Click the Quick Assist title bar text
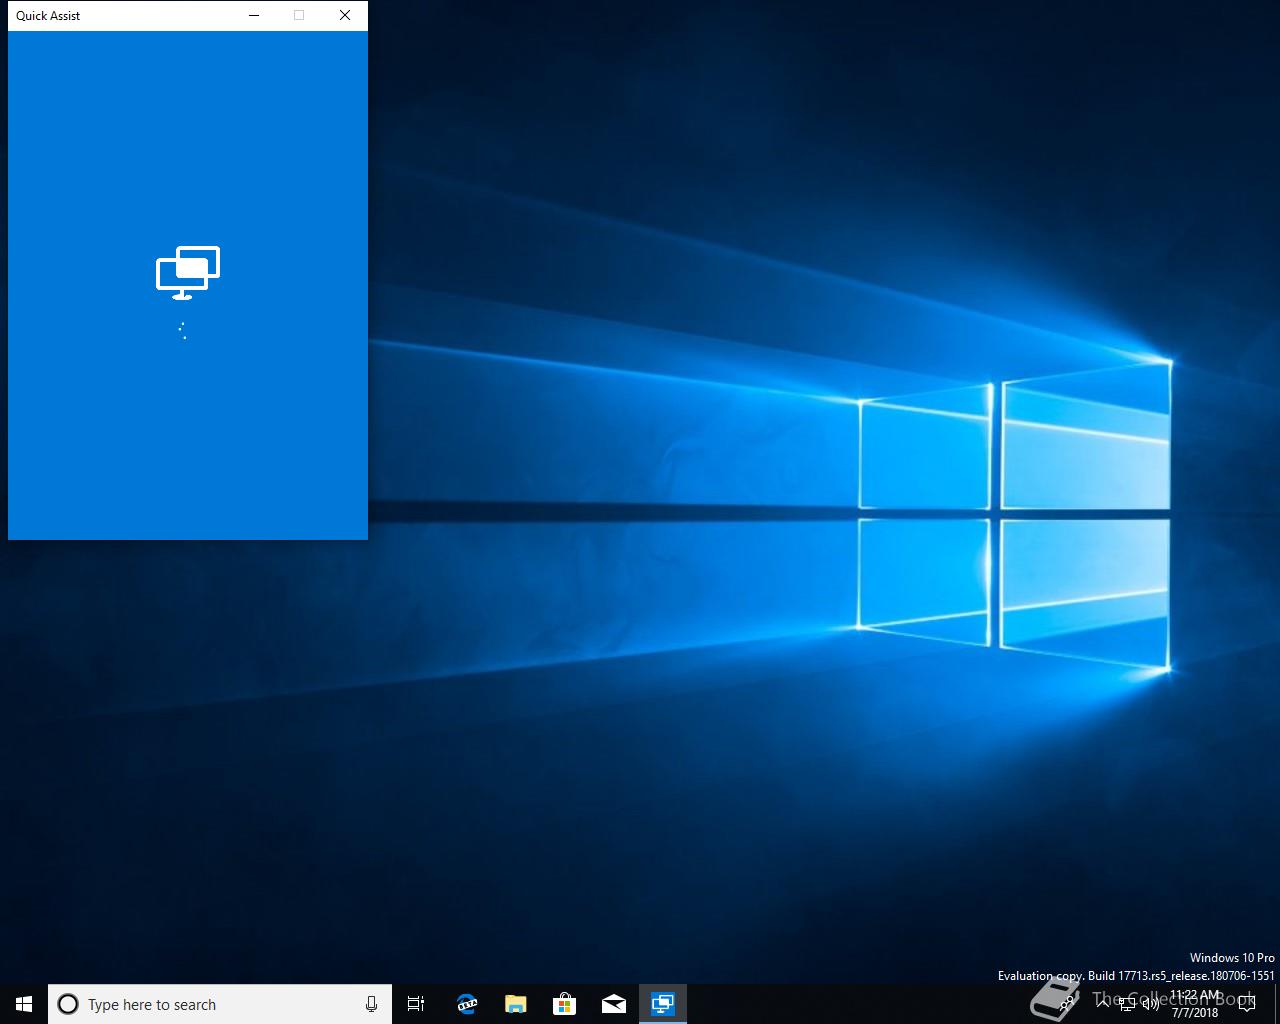This screenshot has height=1024, width=1280. coord(48,15)
